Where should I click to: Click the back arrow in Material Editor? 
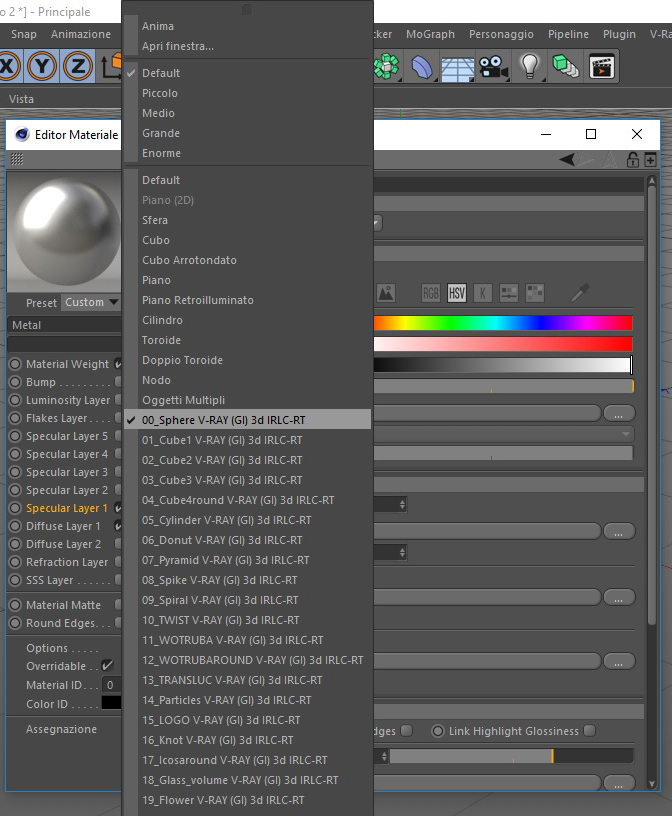pos(567,159)
